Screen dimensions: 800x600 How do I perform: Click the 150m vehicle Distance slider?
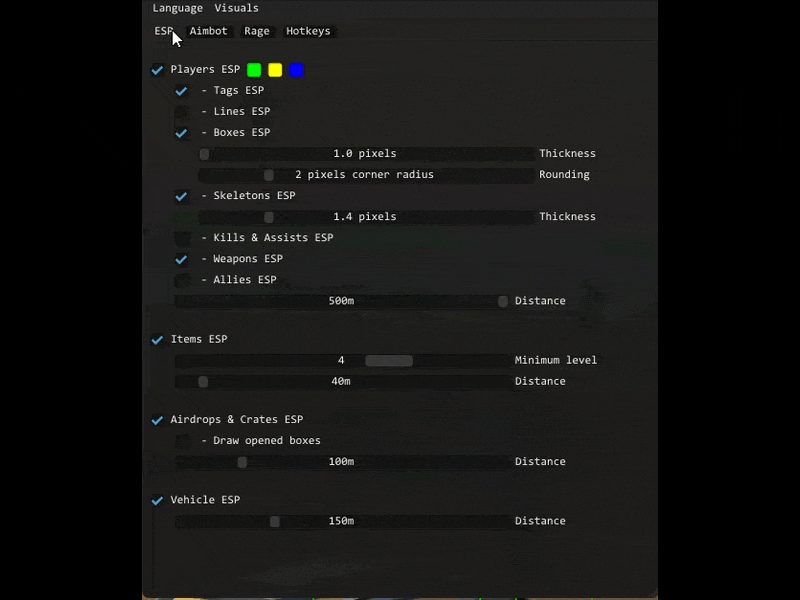(x=342, y=521)
